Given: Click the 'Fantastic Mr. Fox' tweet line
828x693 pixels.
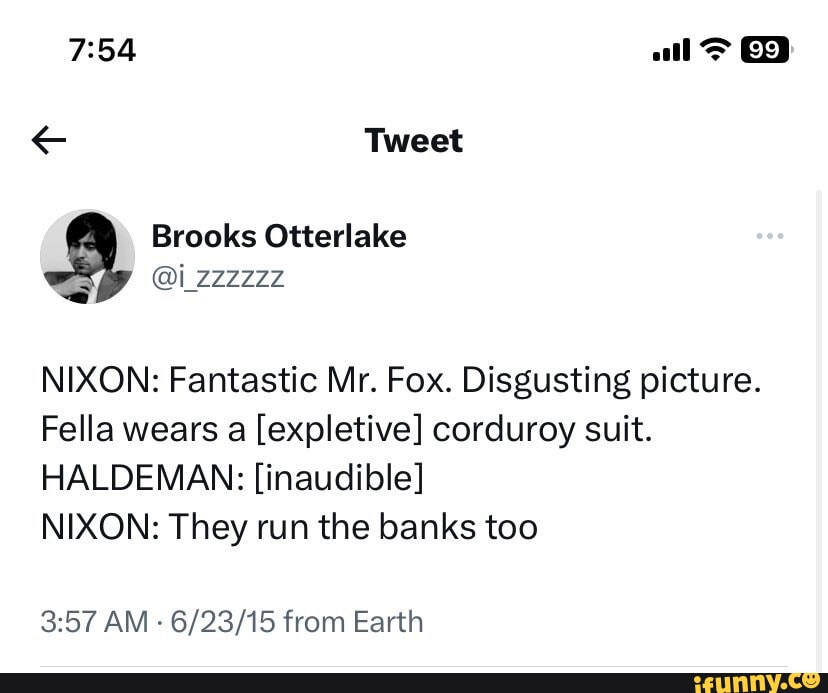Looking at the screenshot, I should coord(401,380).
